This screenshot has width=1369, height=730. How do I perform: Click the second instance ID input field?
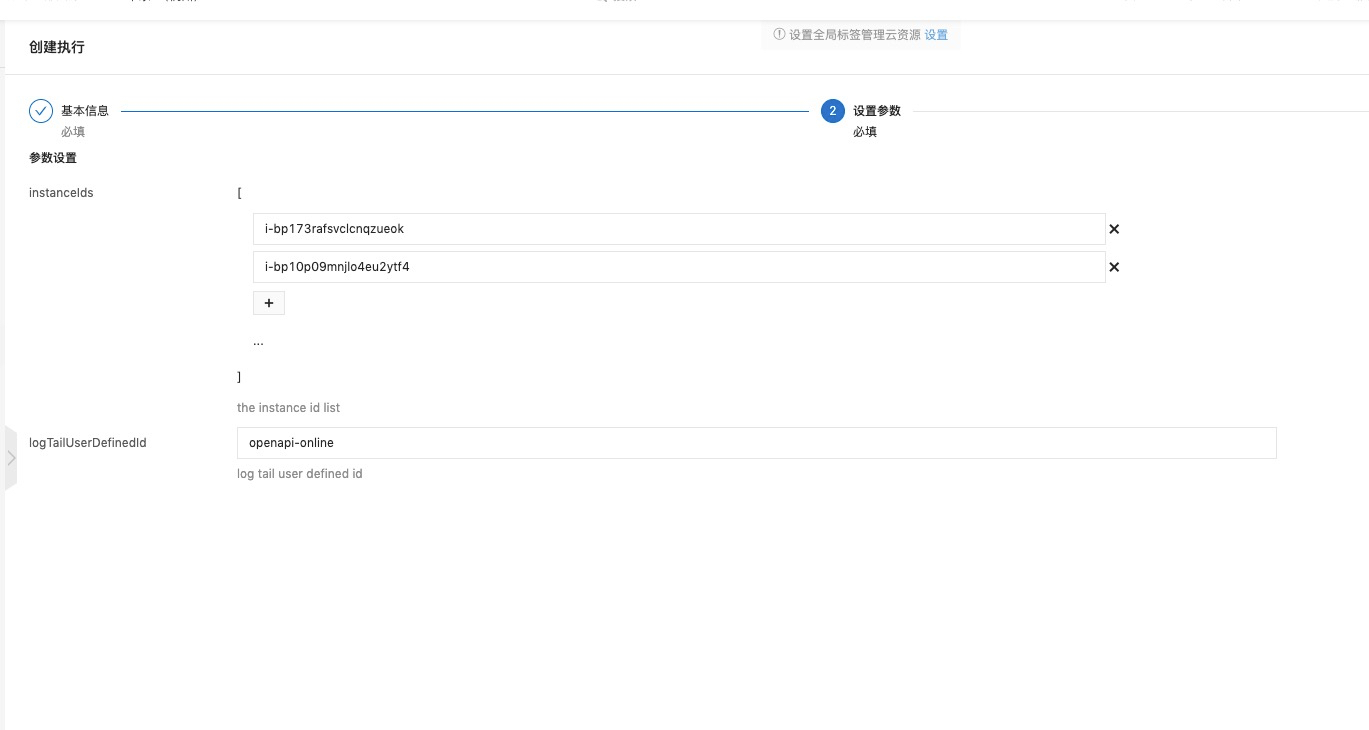coord(679,267)
